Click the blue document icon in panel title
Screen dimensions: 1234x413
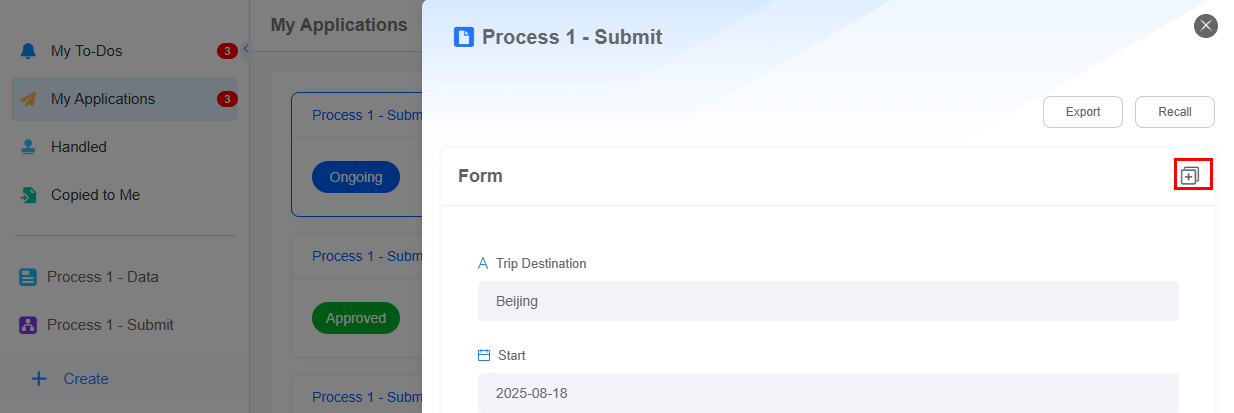tap(464, 37)
